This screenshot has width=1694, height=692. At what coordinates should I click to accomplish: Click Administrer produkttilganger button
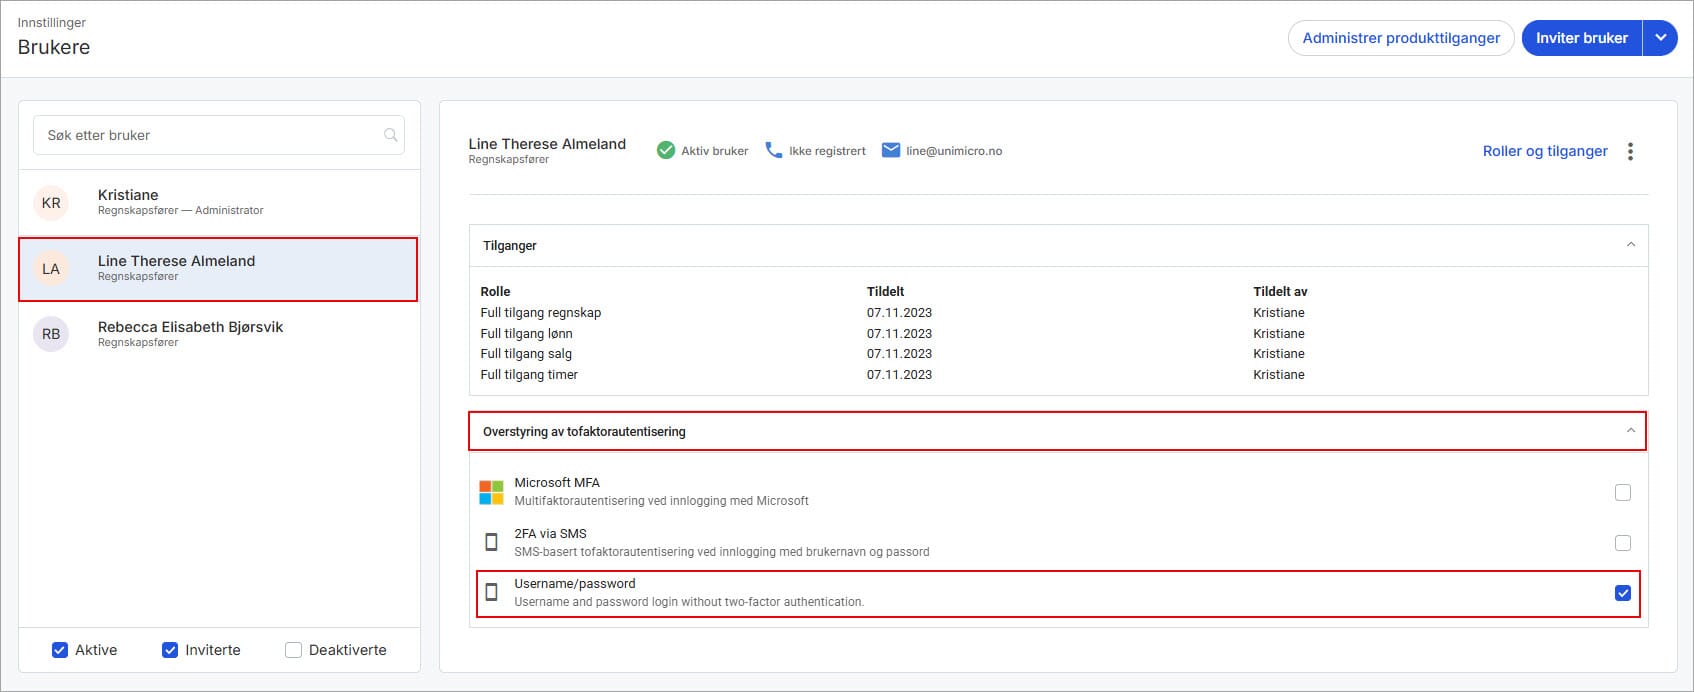(1401, 38)
